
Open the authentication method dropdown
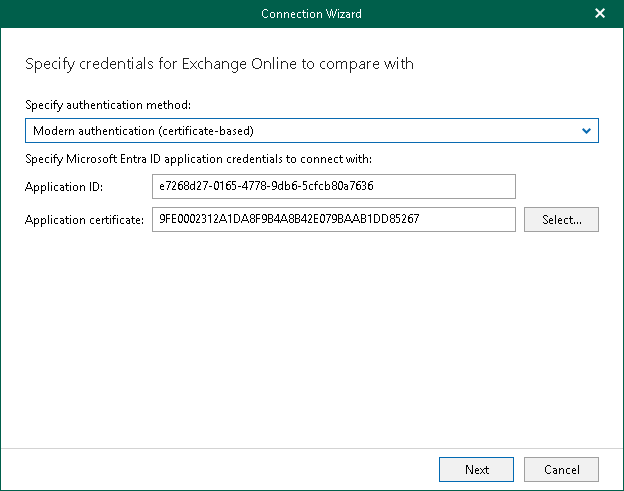coord(311,131)
